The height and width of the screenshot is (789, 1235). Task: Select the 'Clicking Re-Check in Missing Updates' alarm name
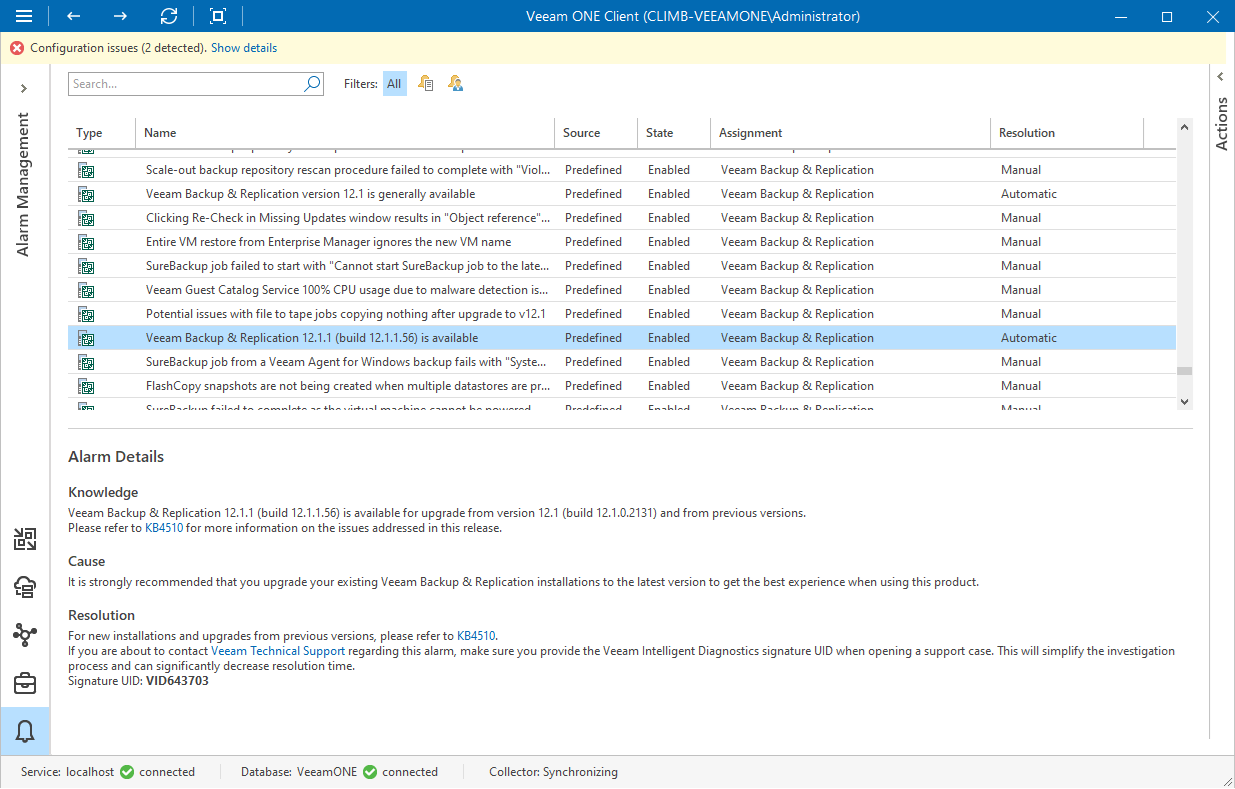click(348, 218)
